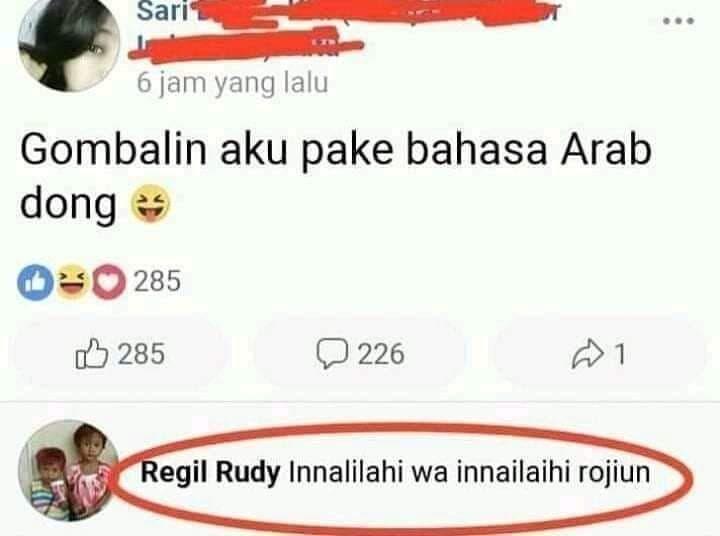
Task: Open the poster name starting with Sari
Action: [x=163, y=11]
